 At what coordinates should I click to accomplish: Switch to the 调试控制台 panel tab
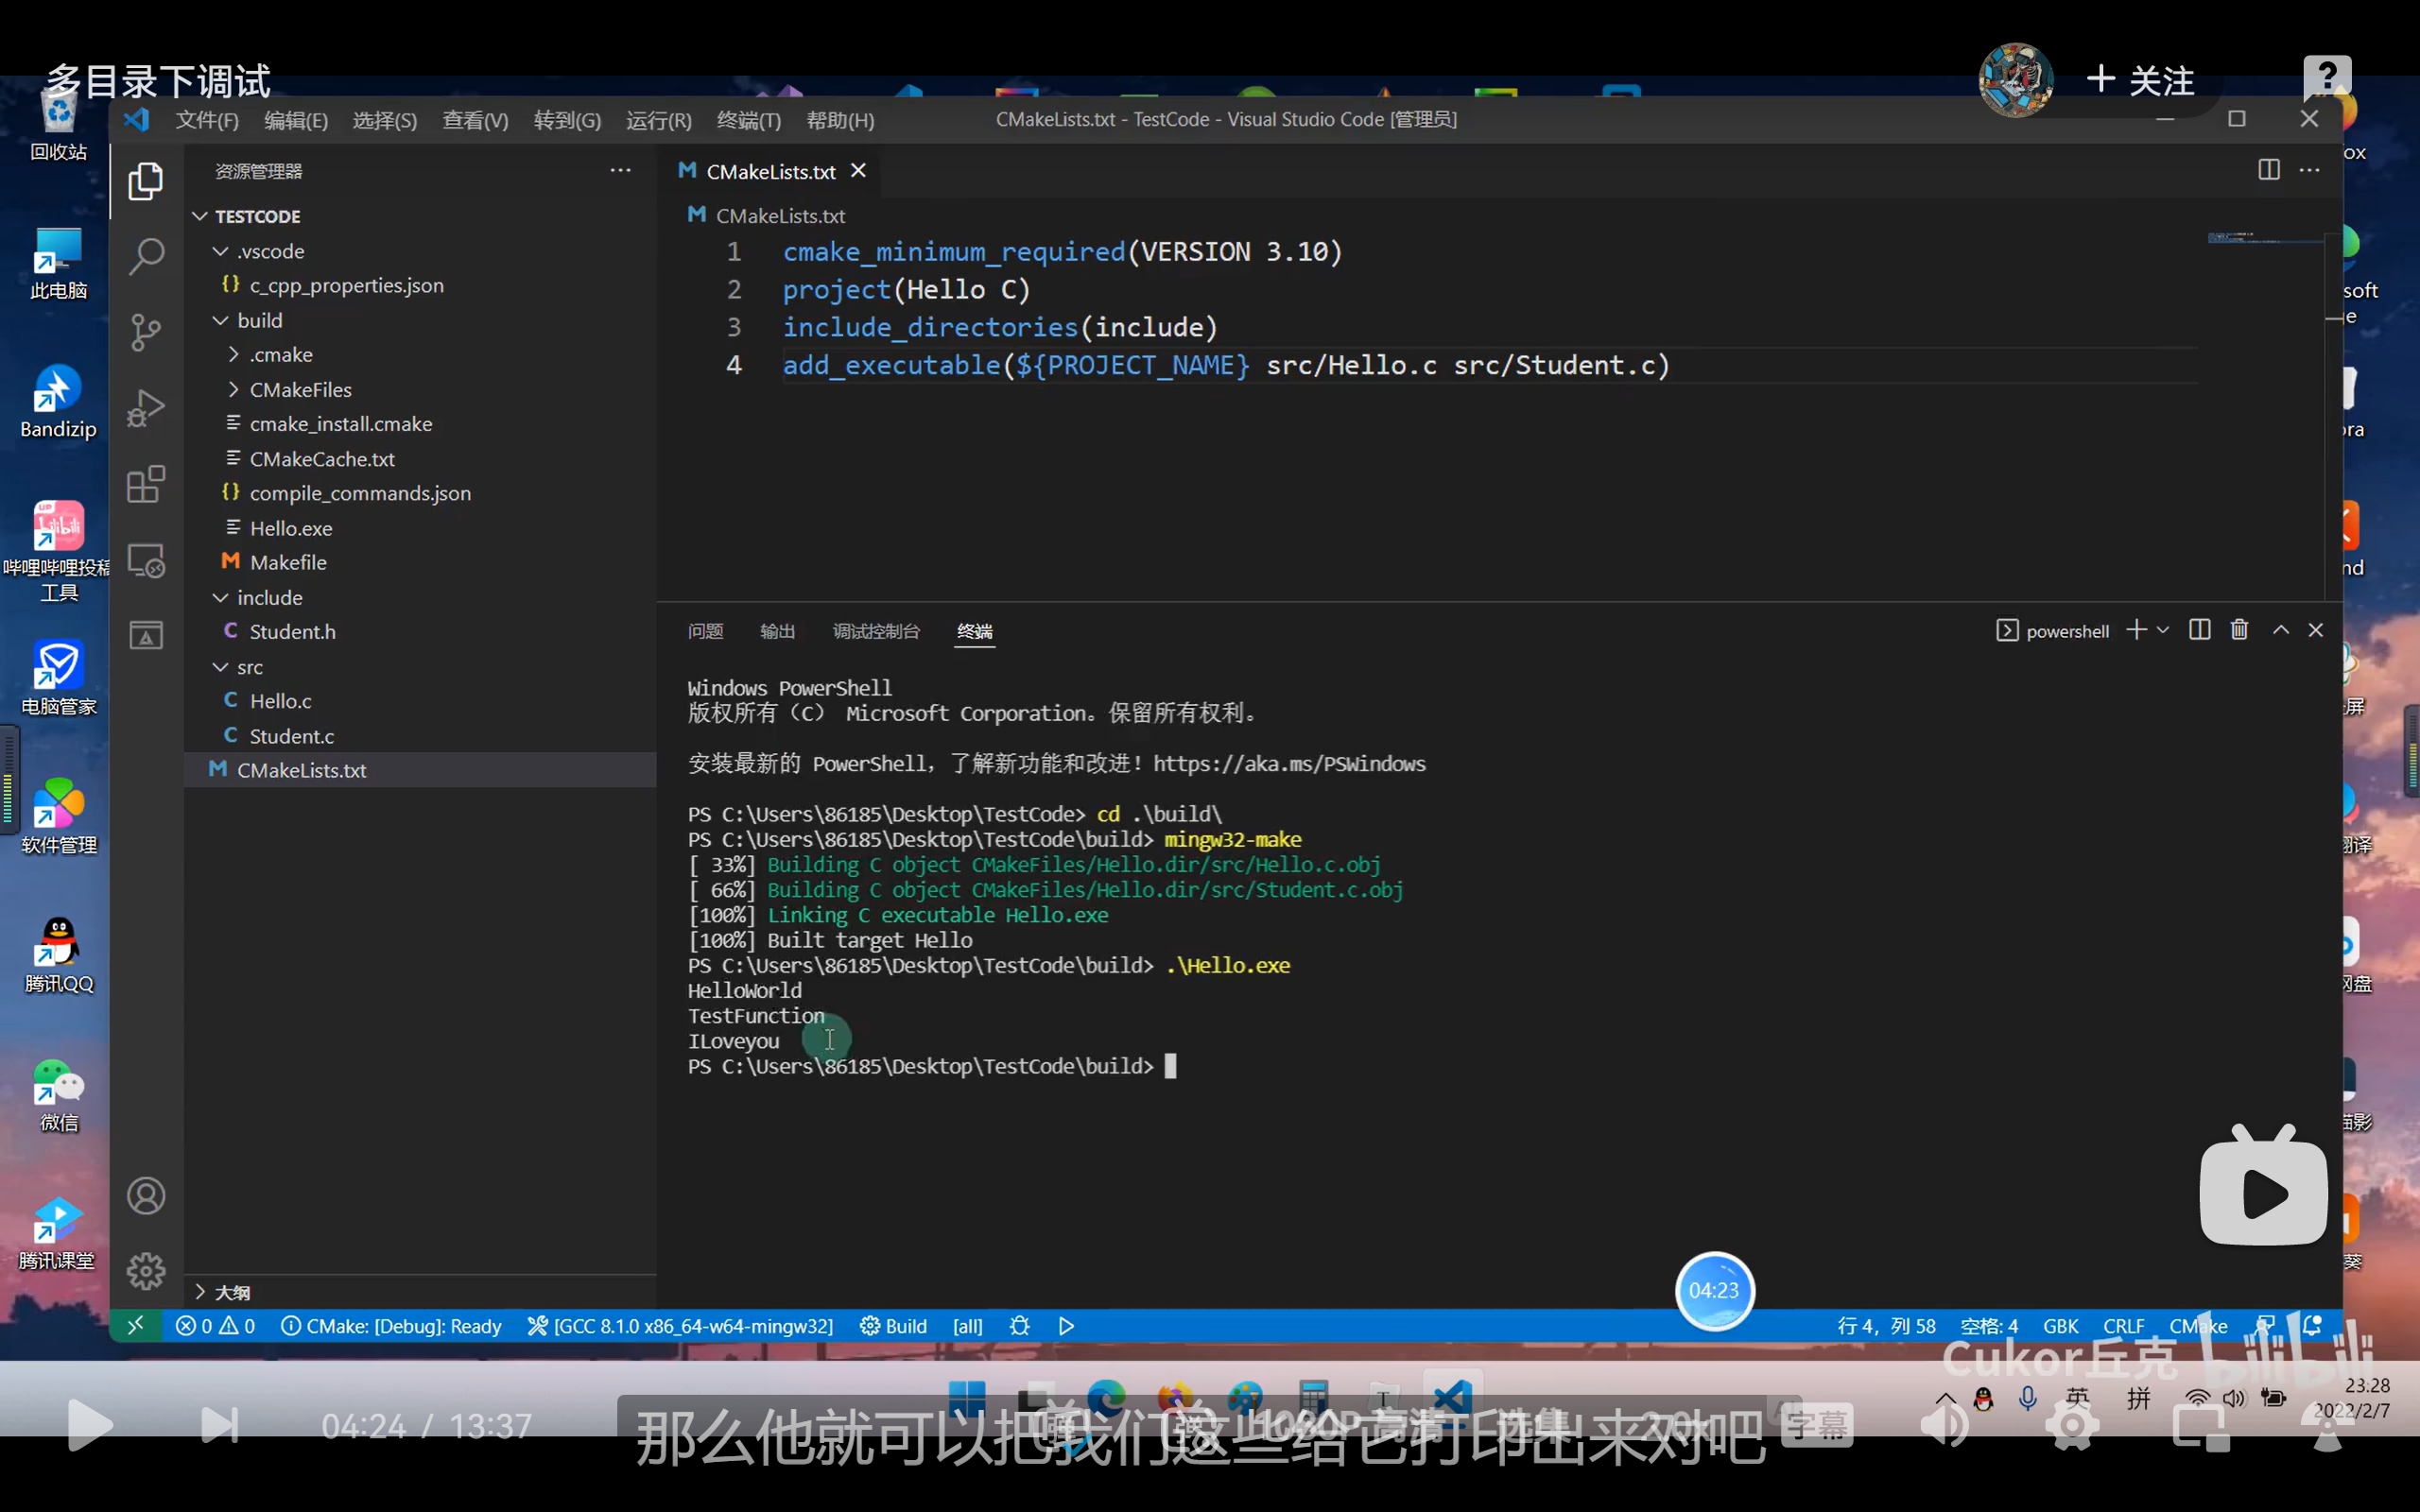point(875,631)
